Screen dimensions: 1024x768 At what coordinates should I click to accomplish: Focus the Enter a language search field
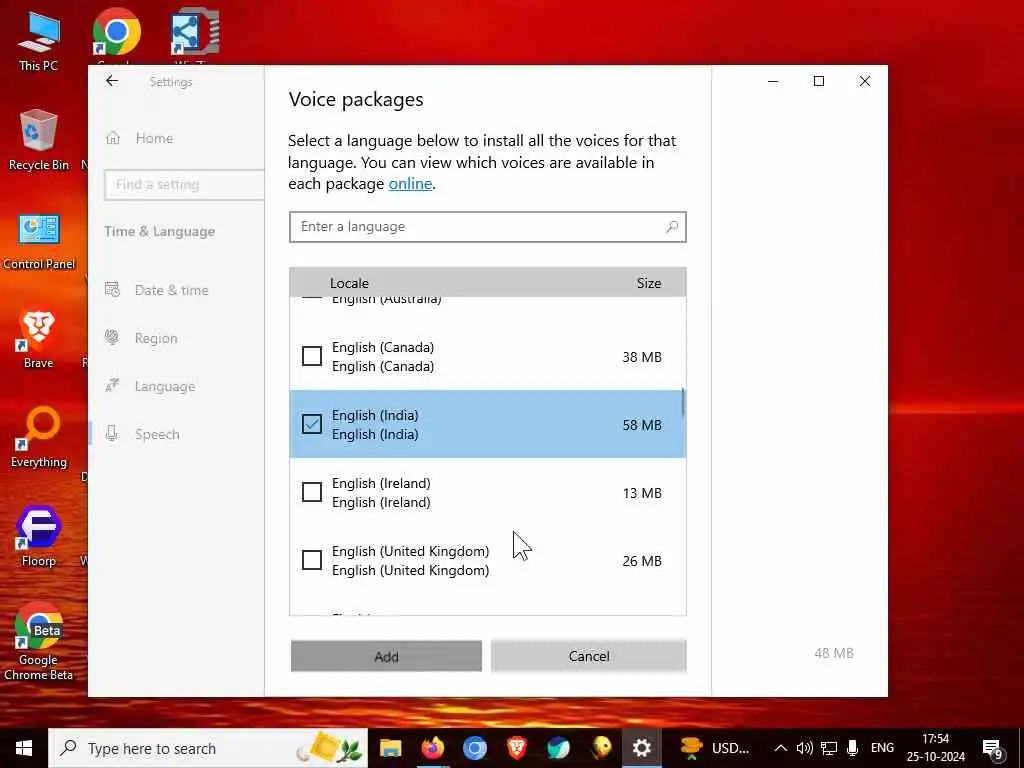pyautogui.click(x=488, y=227)
